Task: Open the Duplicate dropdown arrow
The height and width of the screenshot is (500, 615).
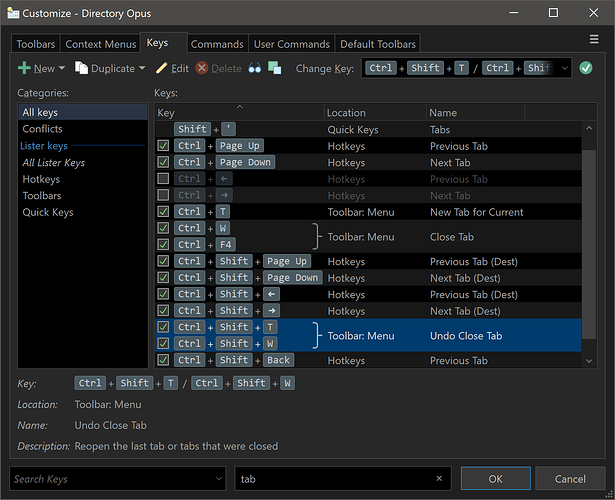Action: (x=142, y=68)
